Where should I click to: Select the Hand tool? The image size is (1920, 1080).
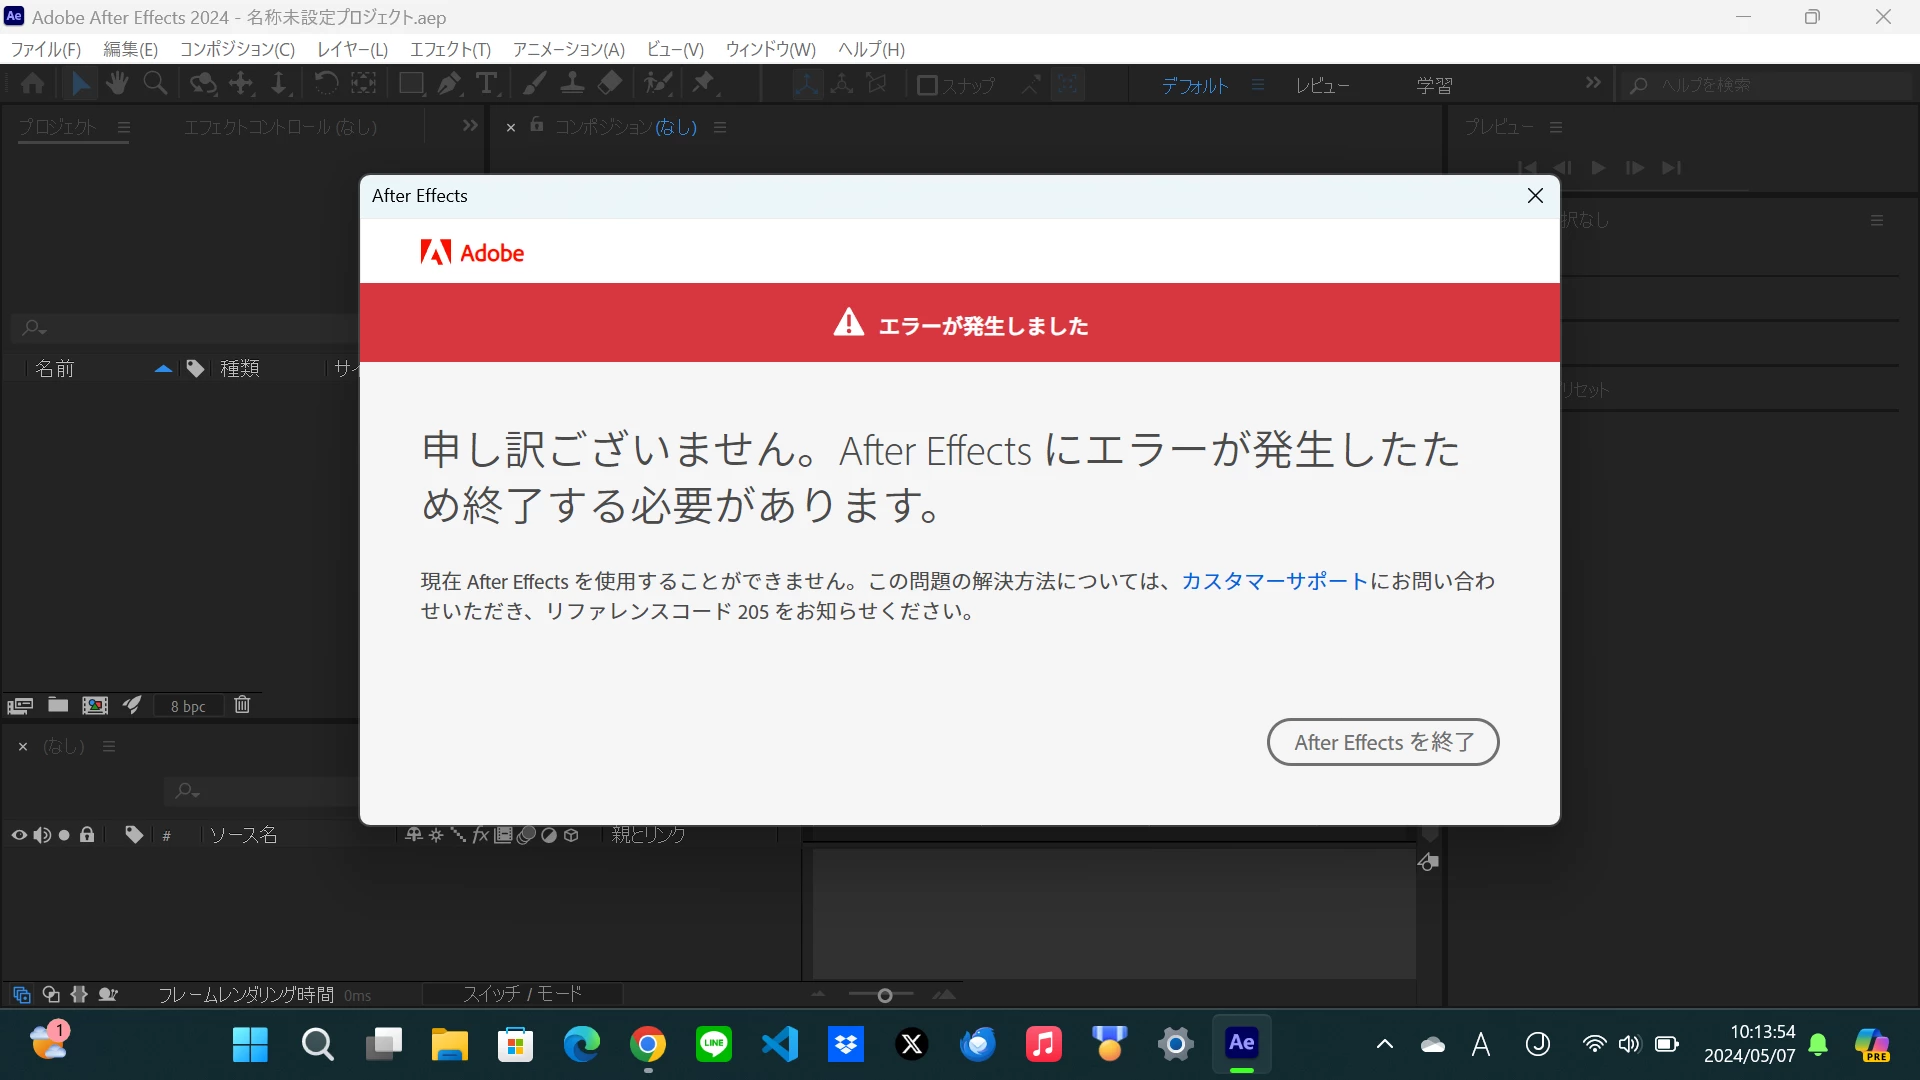click(x=117, y=84)
